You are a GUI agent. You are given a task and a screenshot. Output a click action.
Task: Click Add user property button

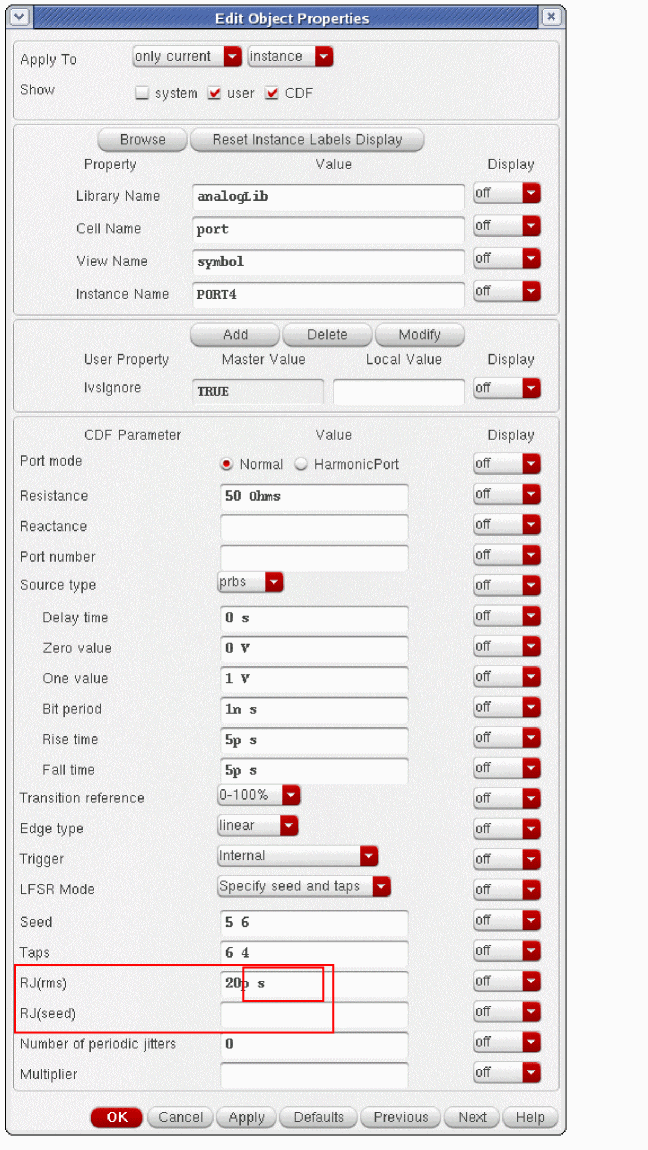pyautogui.click(x=235, y=335)
